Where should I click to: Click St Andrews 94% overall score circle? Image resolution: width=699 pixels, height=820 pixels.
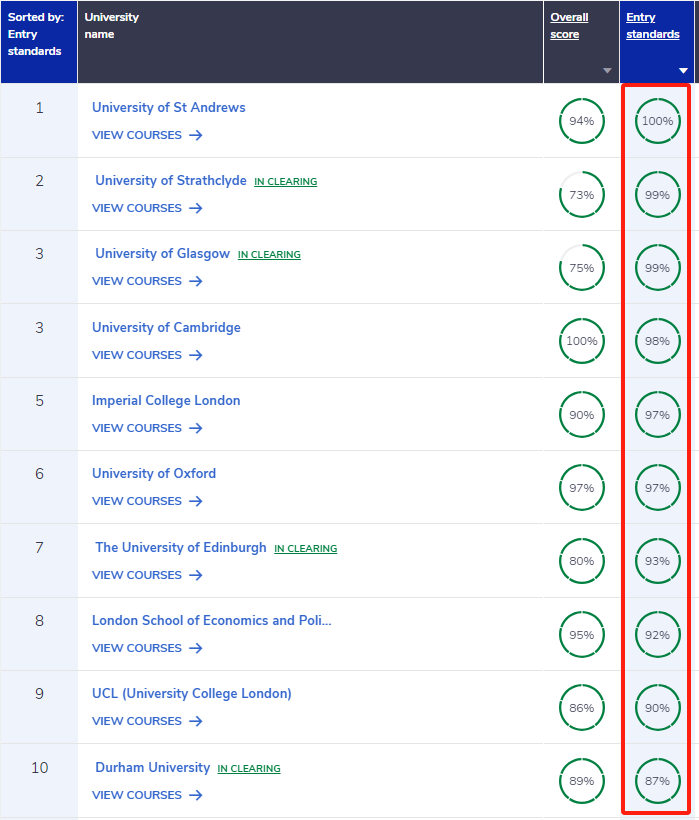point(582,121)
